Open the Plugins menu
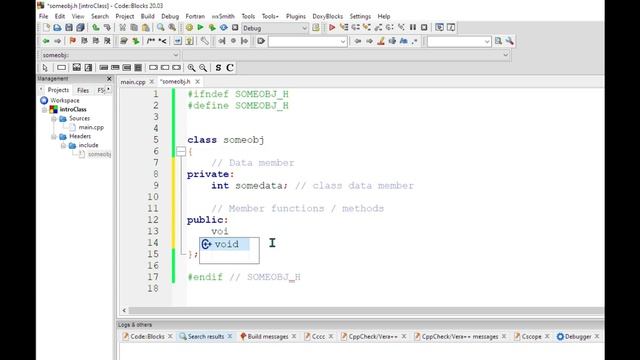640x360 pixels. [296, 16]
